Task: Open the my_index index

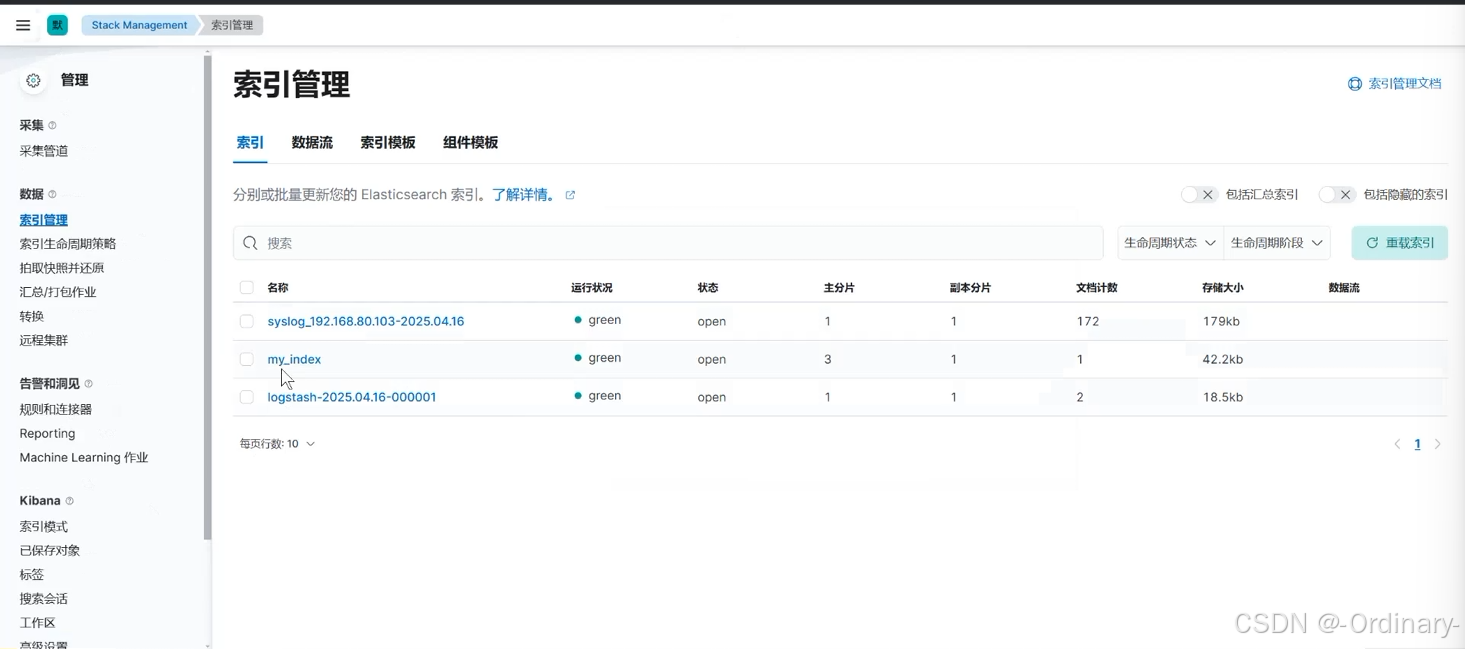Action: click(x=294, y=359)
